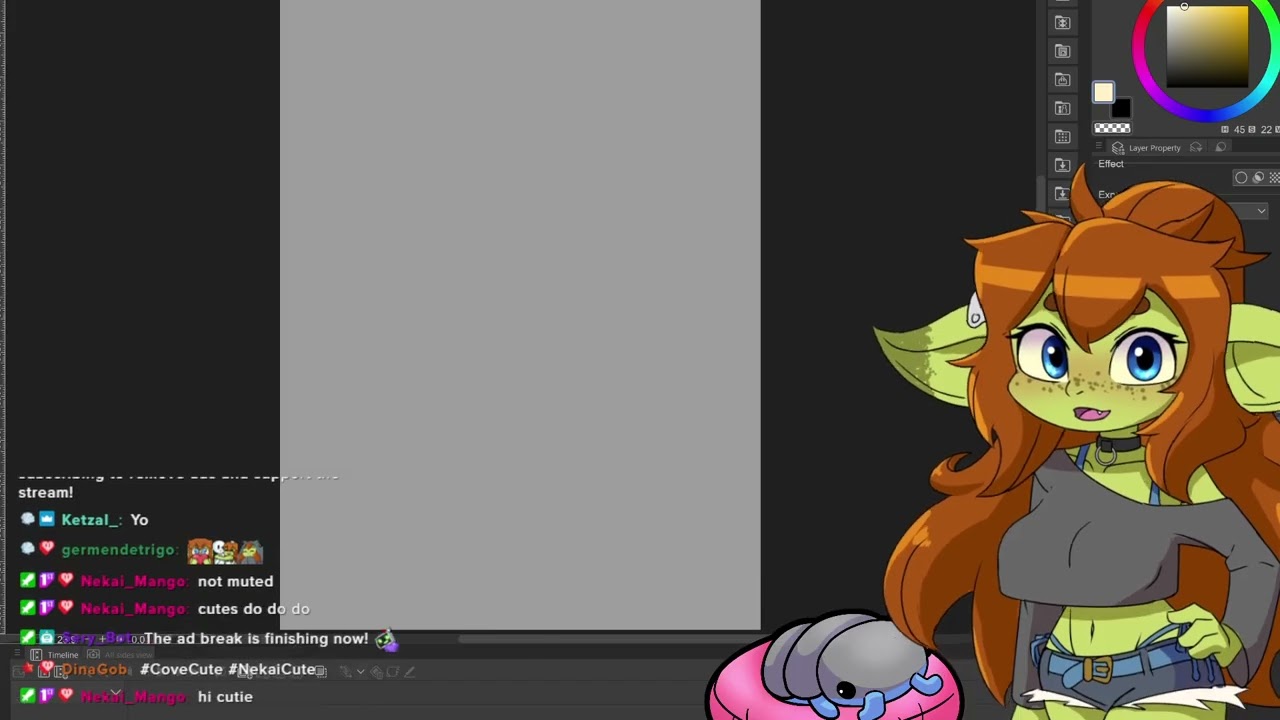Switch to the All sides view tab

pos(120,655)
